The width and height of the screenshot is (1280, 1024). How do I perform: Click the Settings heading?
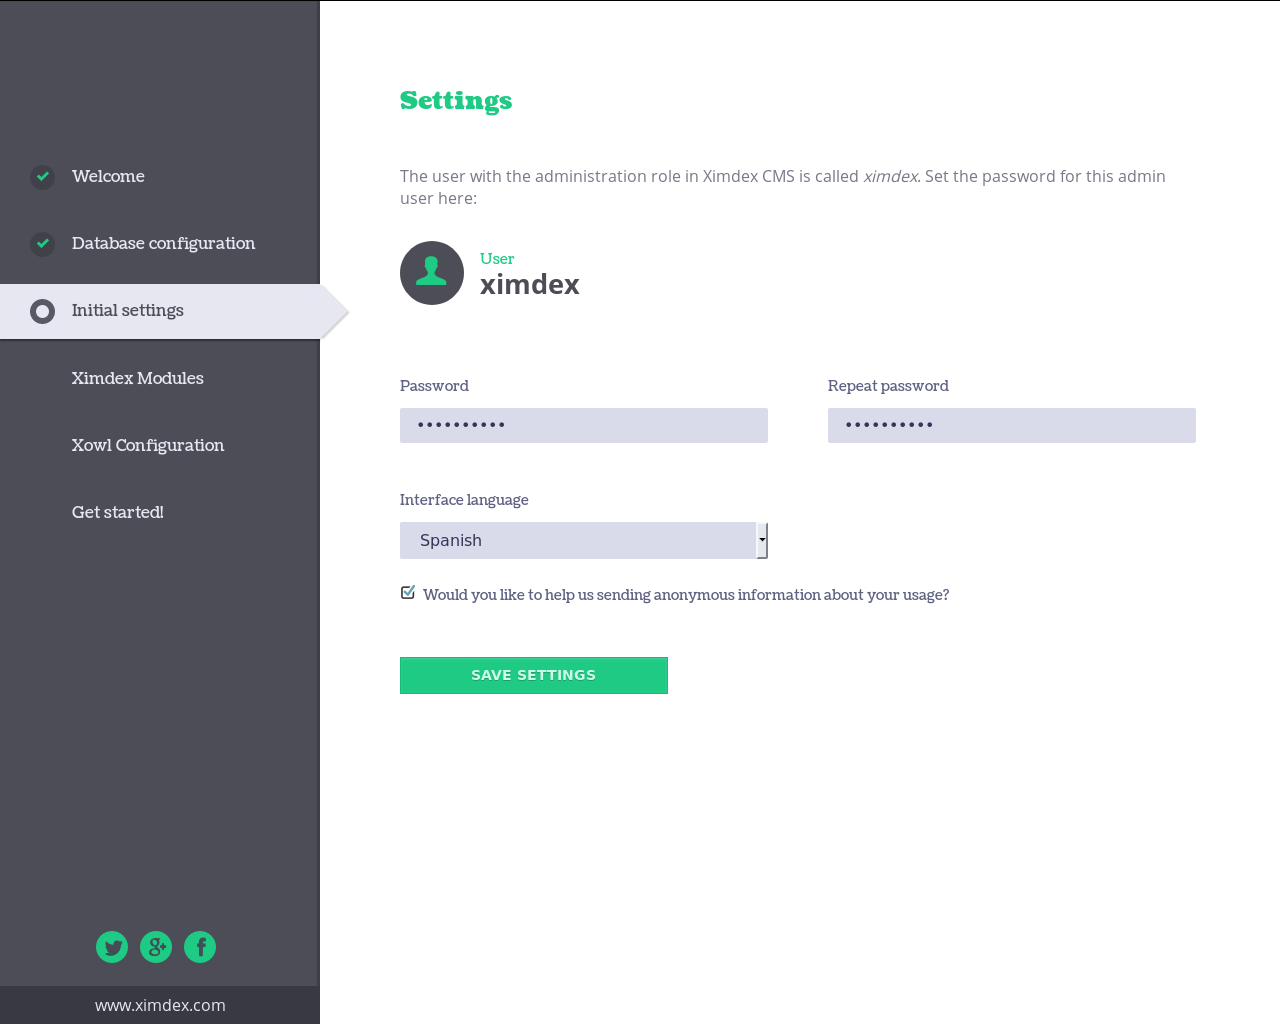coord(456,101)
